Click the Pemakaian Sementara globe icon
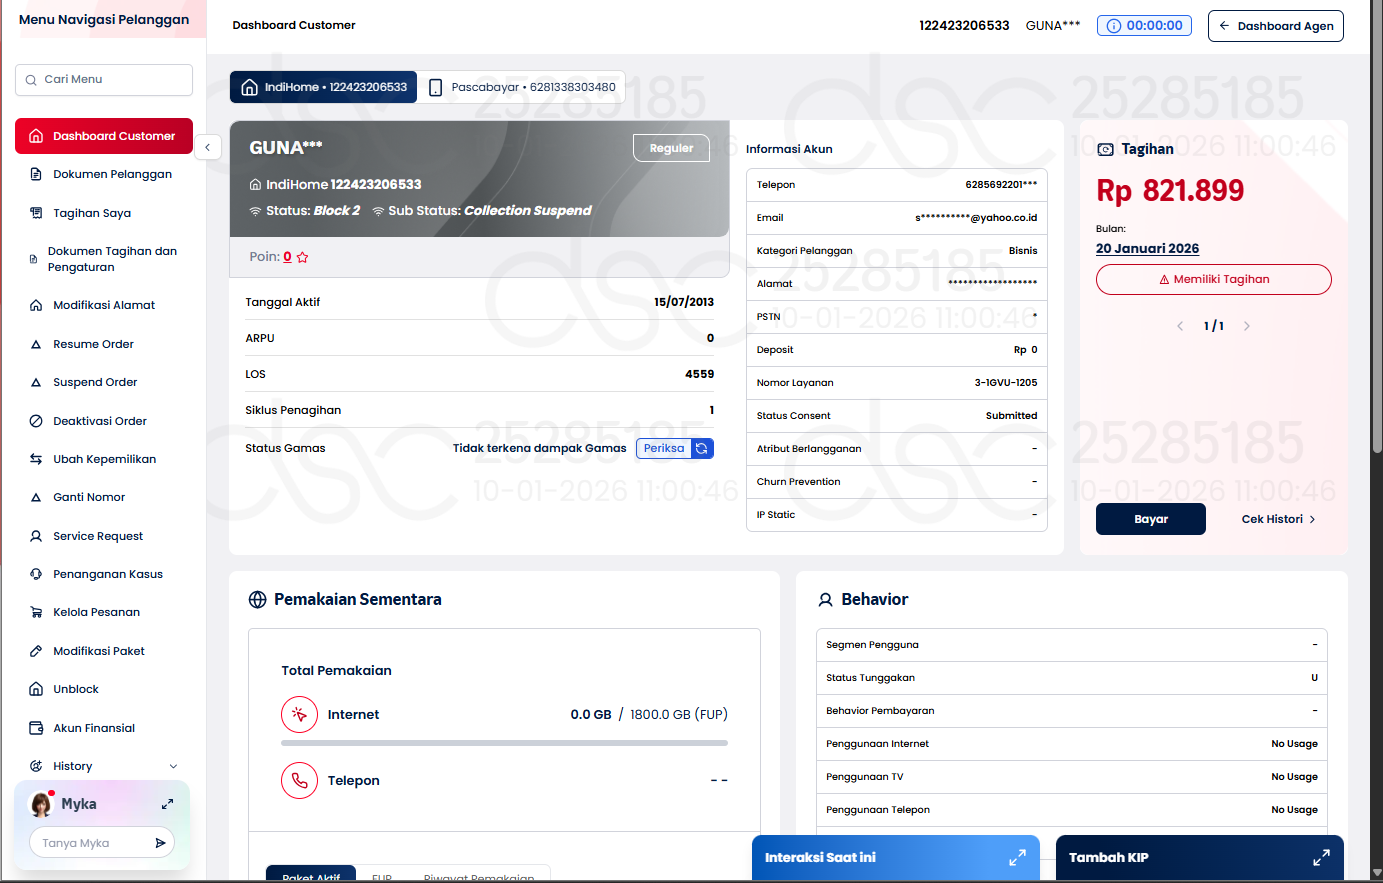Image resolution: width=1383 pixels, height=883 pixels. pos(257,599)
